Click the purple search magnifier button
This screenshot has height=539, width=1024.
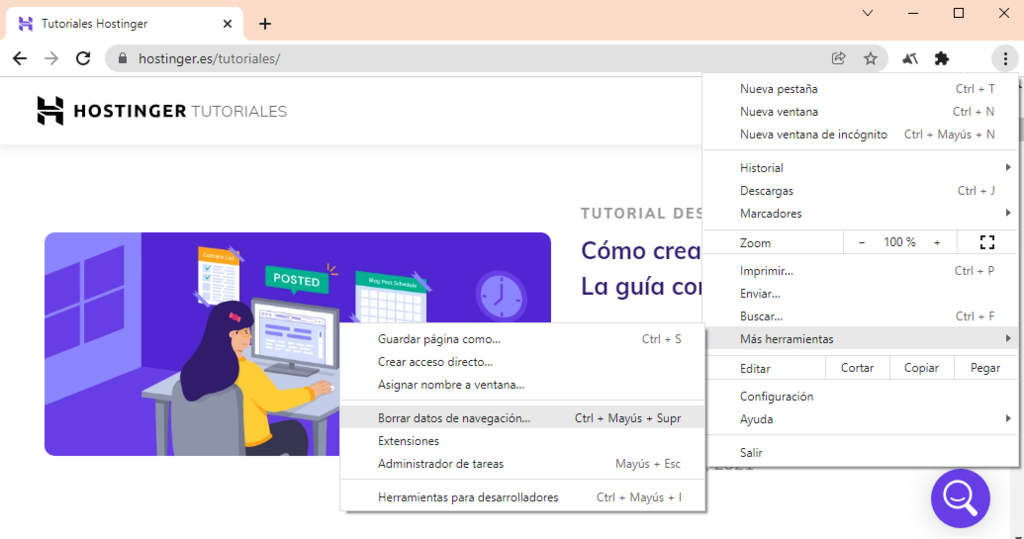(960, 497)
